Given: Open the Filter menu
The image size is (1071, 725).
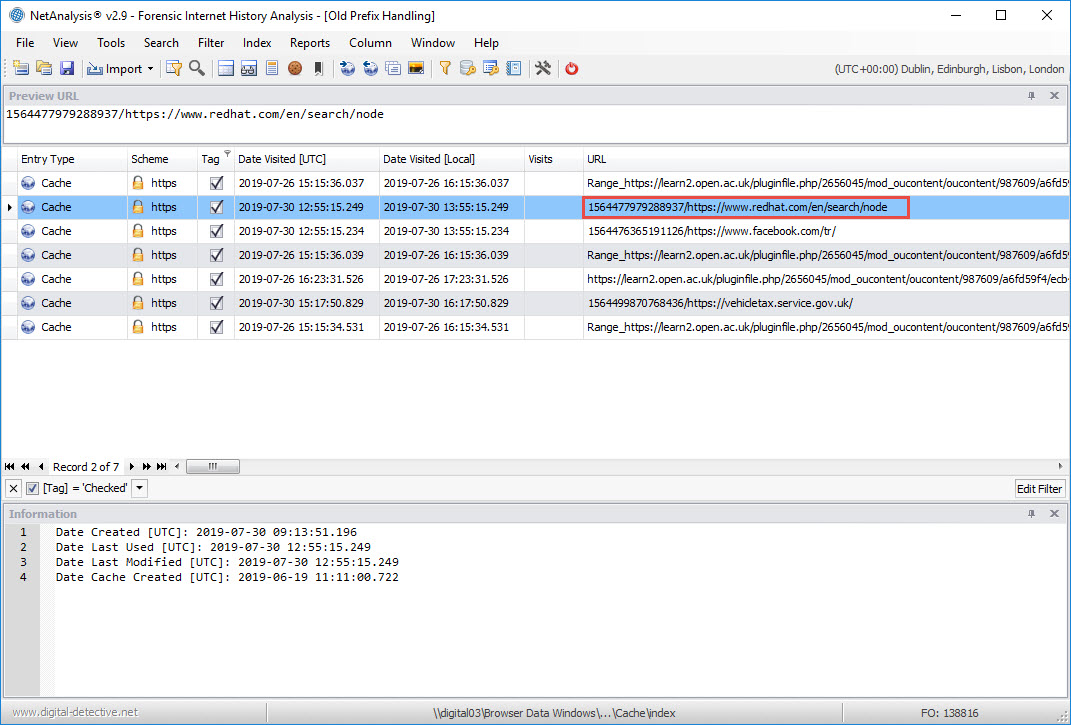Looking at the screenshot, I should 211,43.
